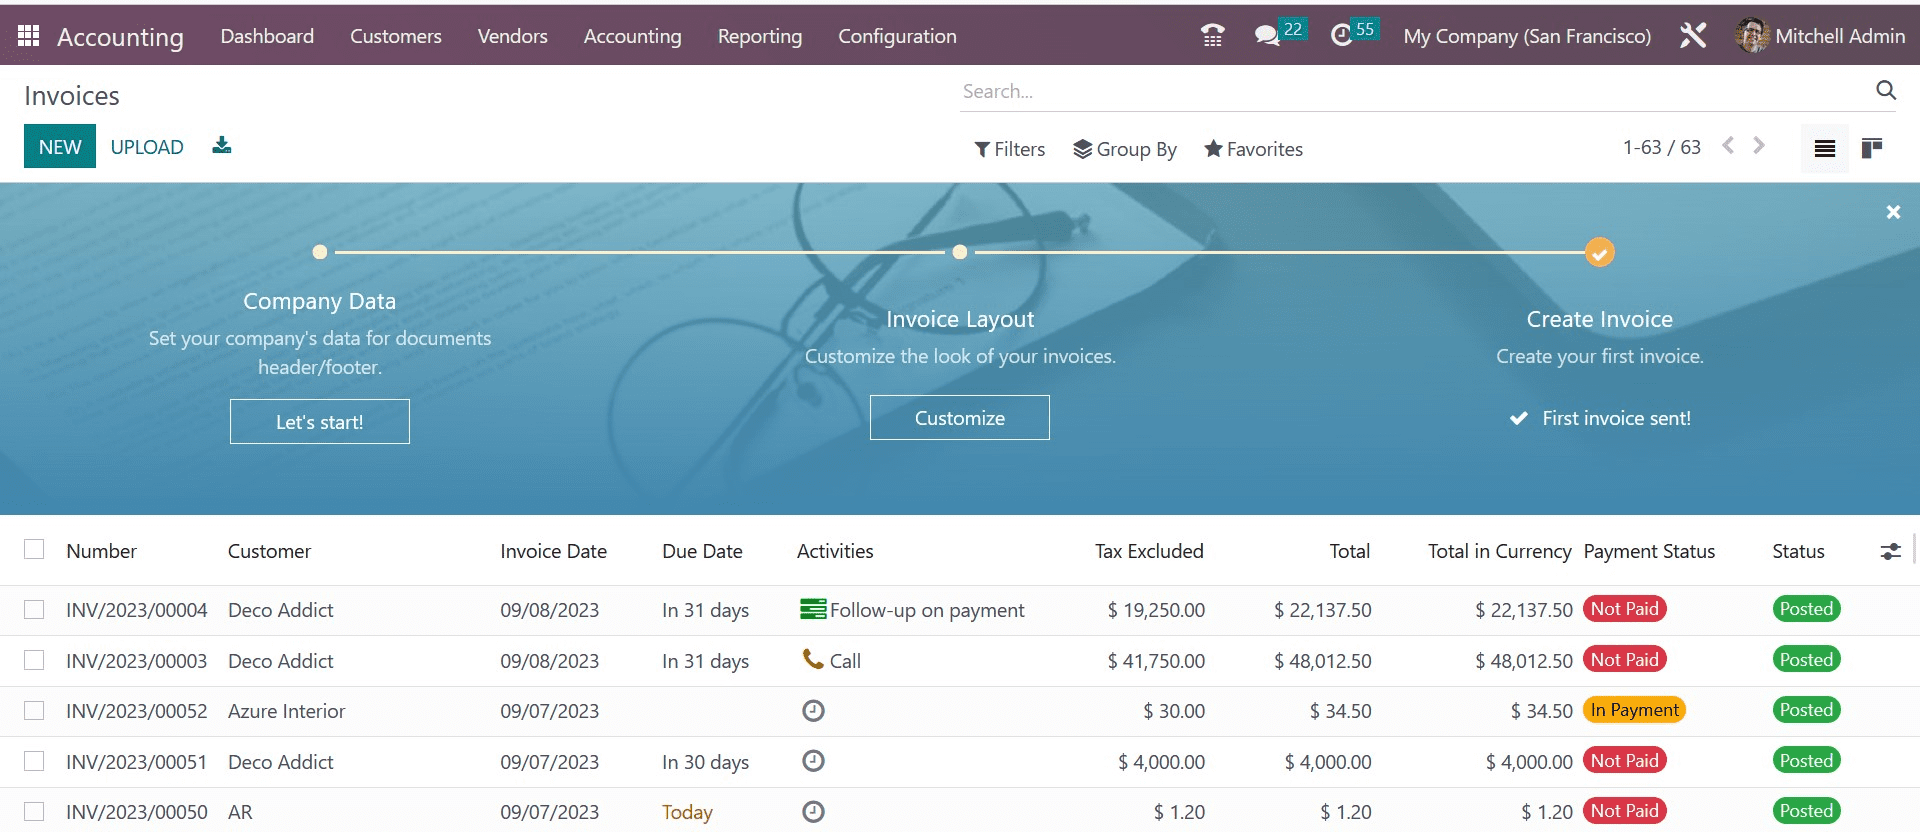
Task: Click Azure Interior customer cell
Action: tap(287, 711)
